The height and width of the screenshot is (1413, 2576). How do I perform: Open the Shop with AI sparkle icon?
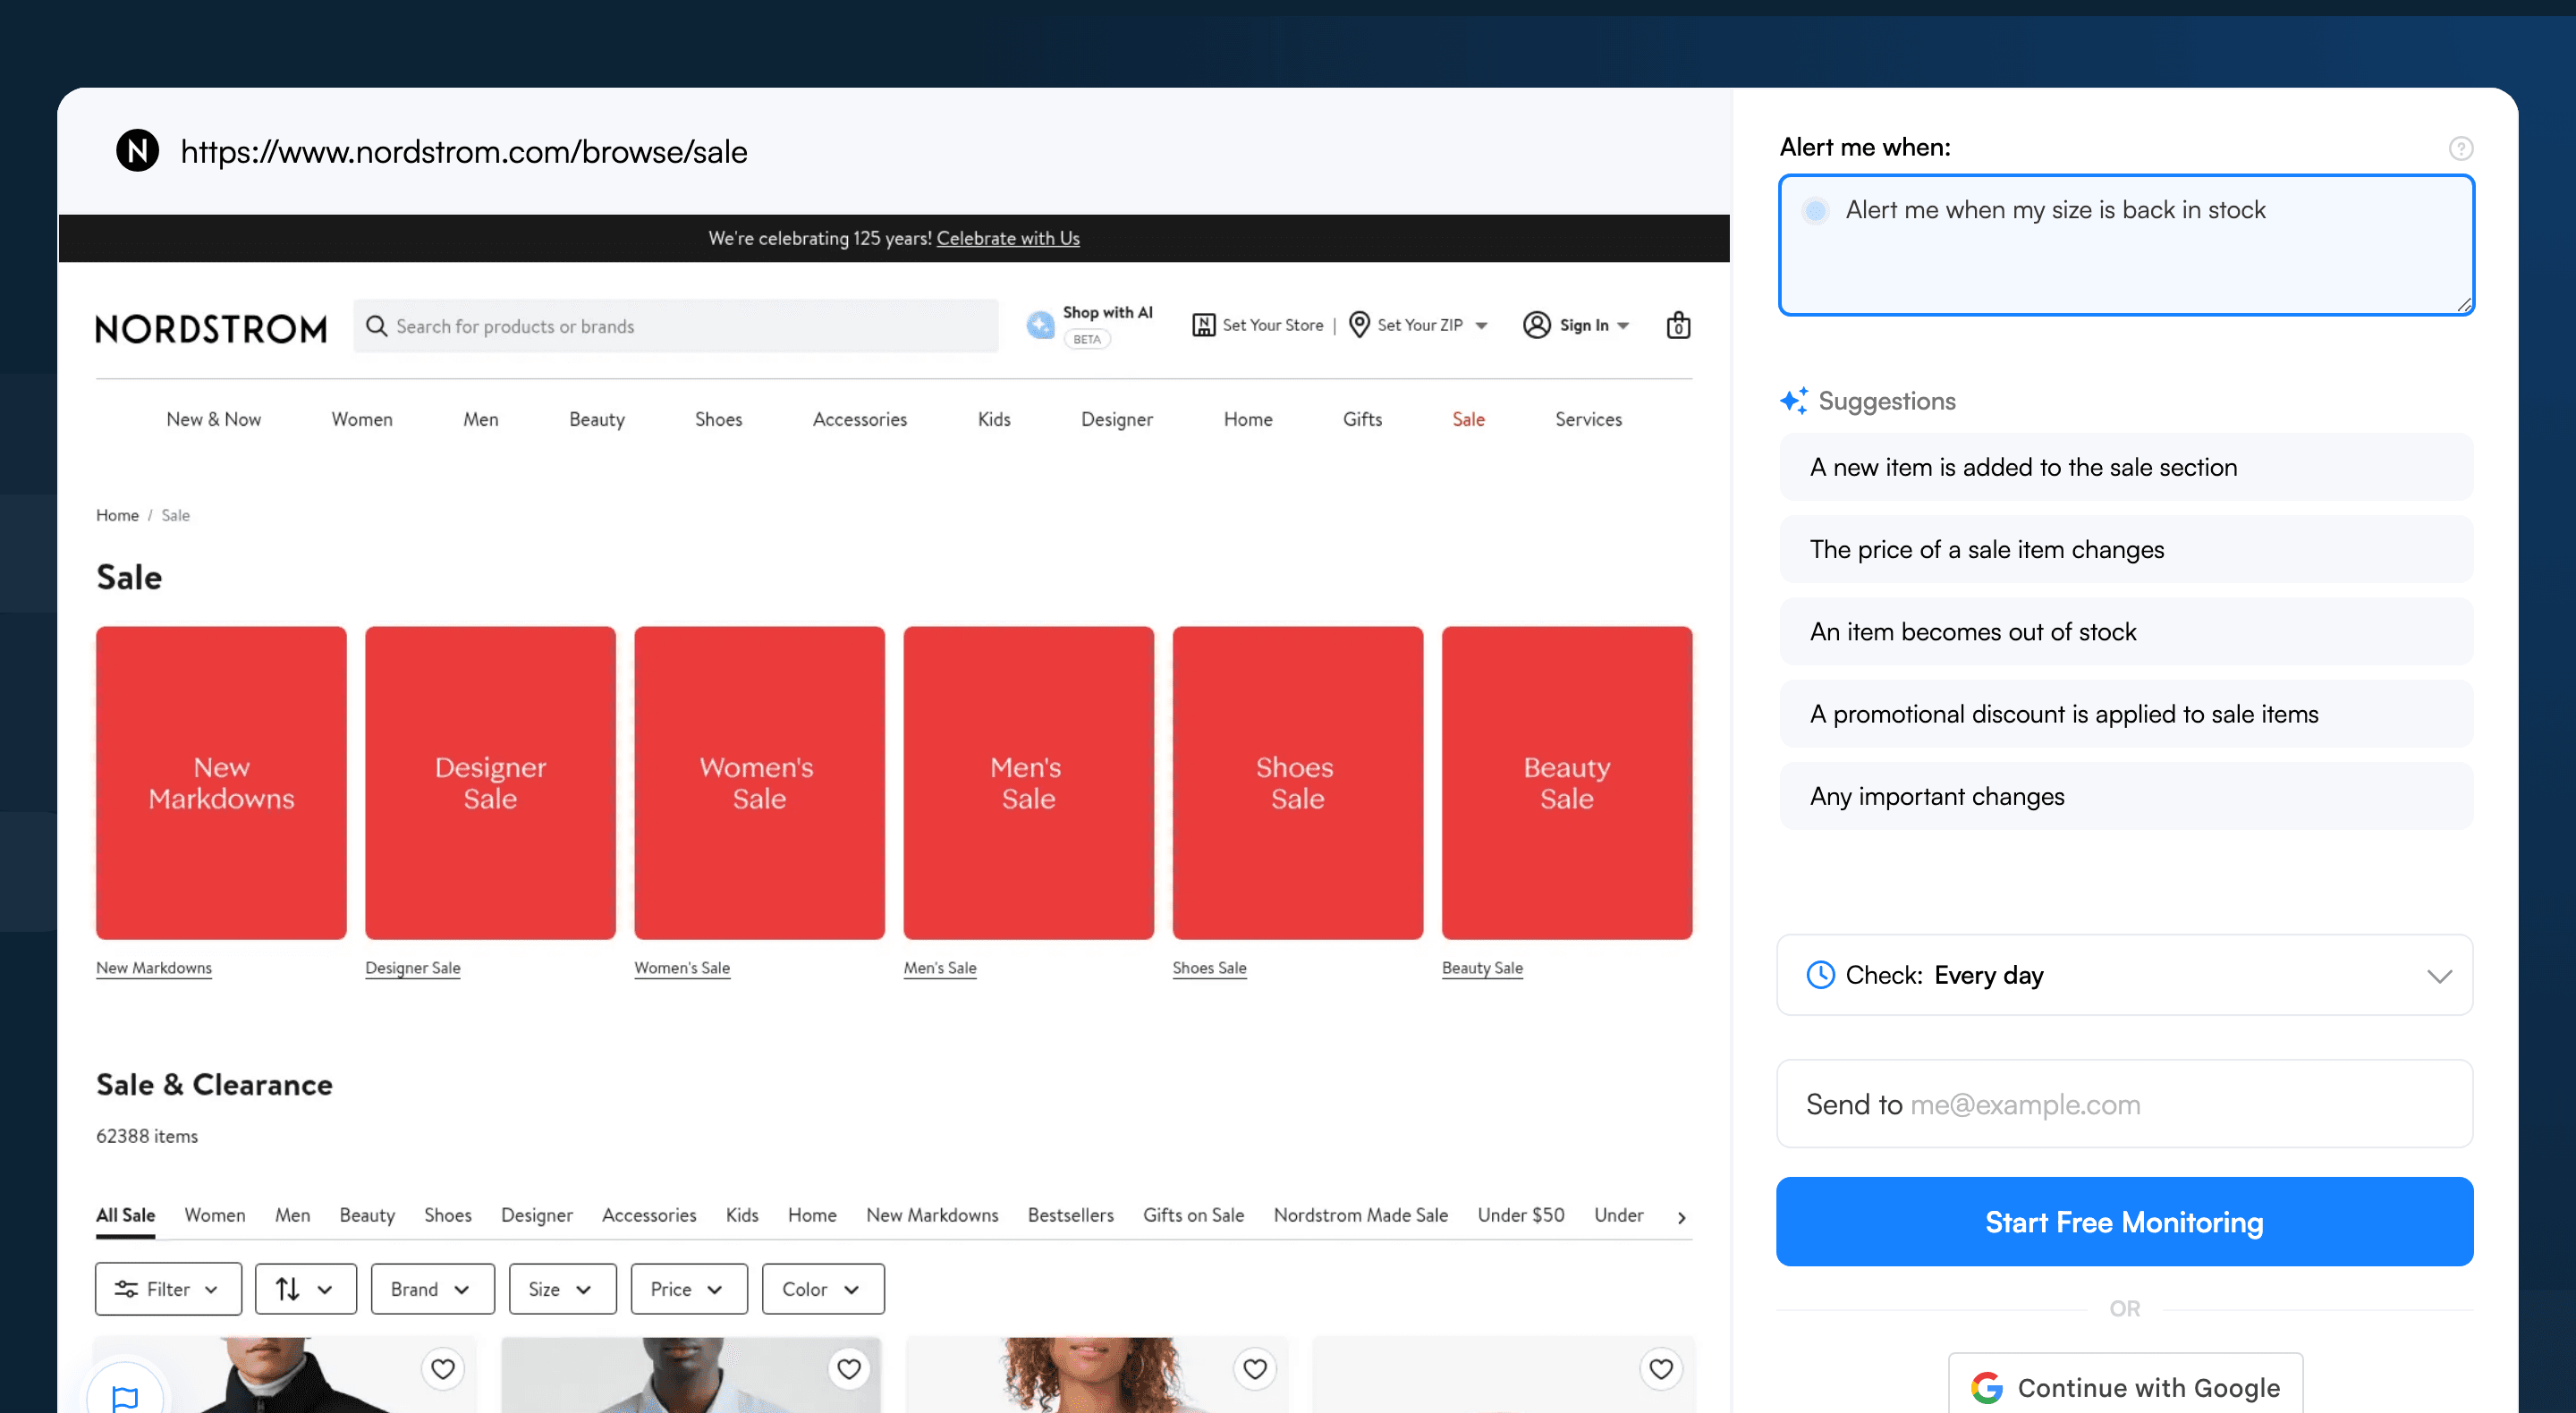point(1040,325)
